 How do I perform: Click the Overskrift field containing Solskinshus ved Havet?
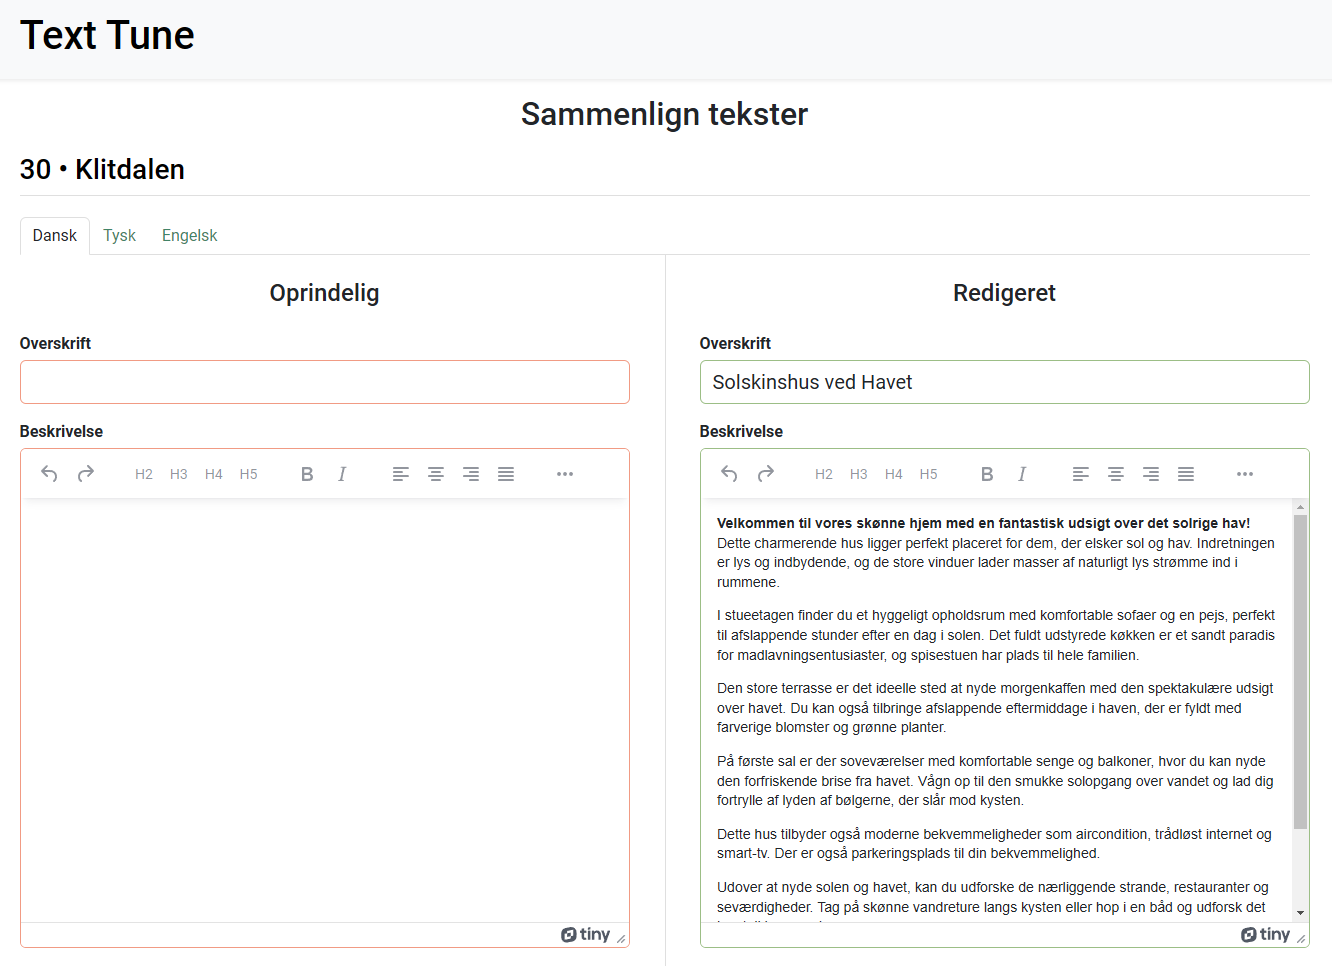(1004, 382)
